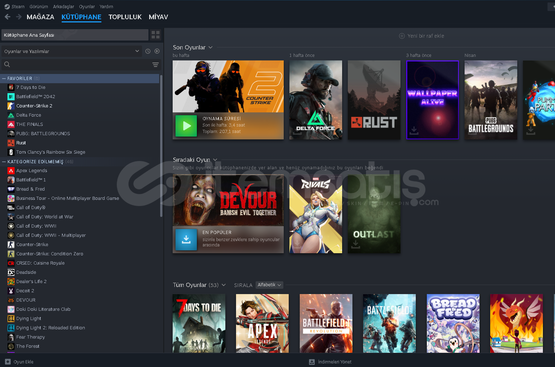Open the Wallpaper Alive game thumbnail
The height and width of the screenshot is (367, 555).
coord(433,100)
